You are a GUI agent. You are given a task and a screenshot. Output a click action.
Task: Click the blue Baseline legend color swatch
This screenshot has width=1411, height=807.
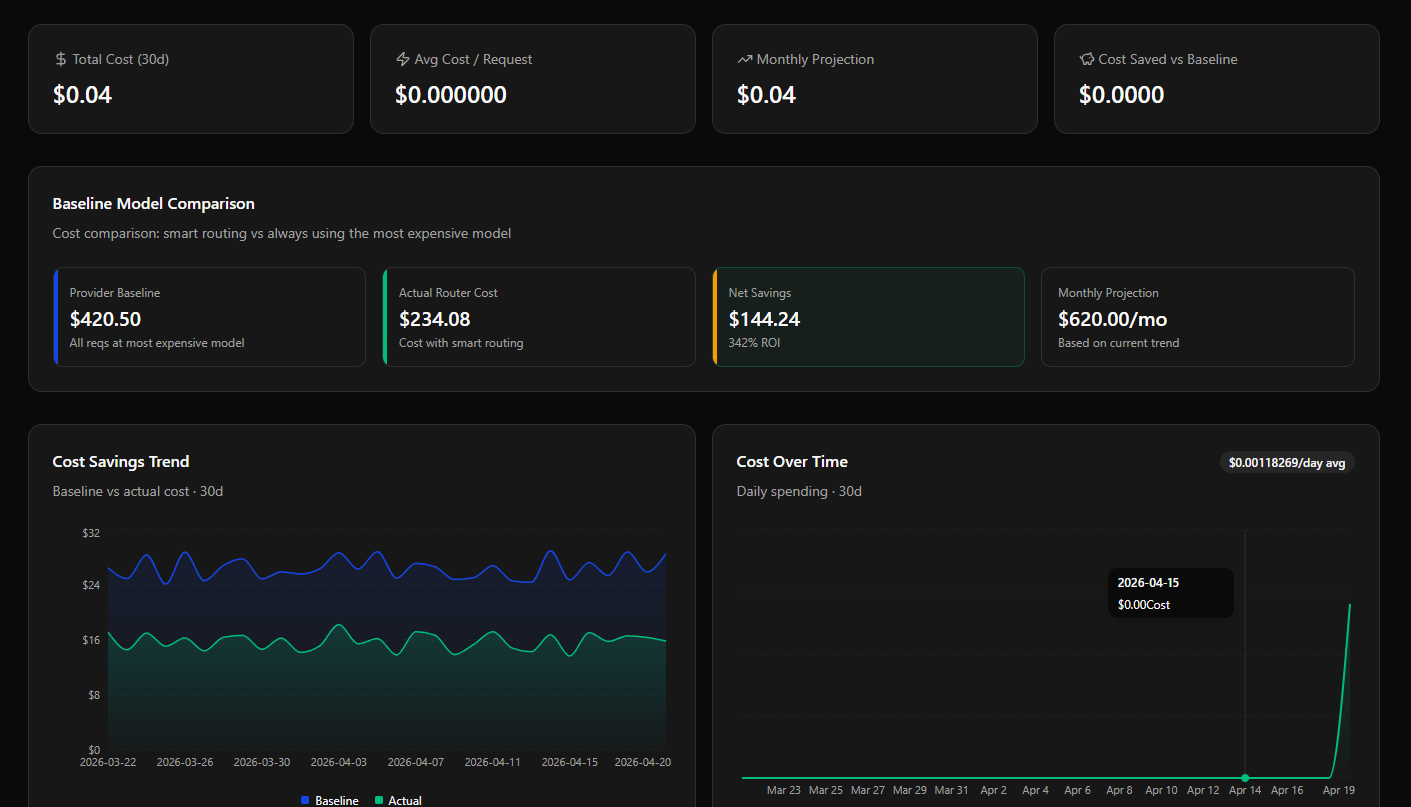click(306, 800)
